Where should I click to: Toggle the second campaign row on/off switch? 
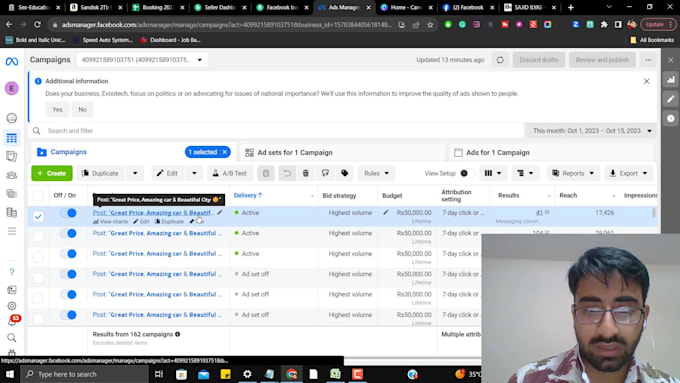69,233
